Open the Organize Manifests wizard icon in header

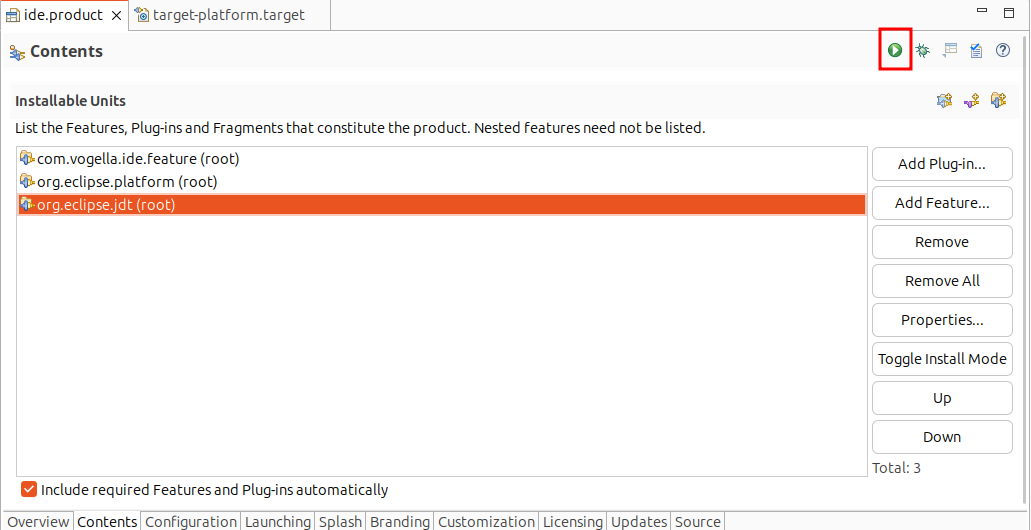tap(949, 50)
